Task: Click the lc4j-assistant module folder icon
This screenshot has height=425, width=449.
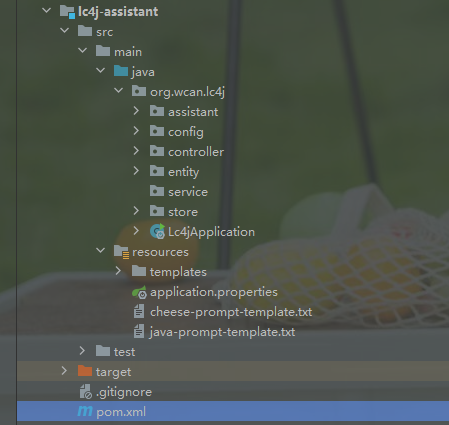Action: tap(67, 12)
